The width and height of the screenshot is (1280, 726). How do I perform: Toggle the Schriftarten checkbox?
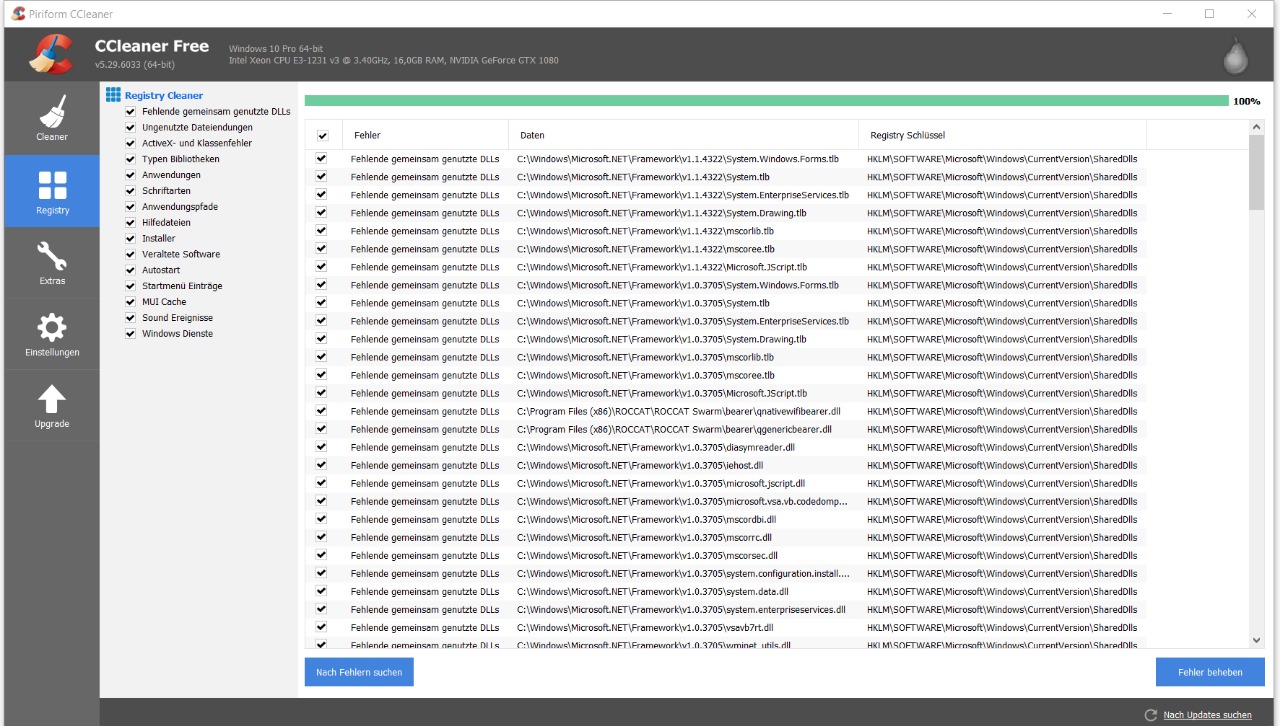pos(130,191)
